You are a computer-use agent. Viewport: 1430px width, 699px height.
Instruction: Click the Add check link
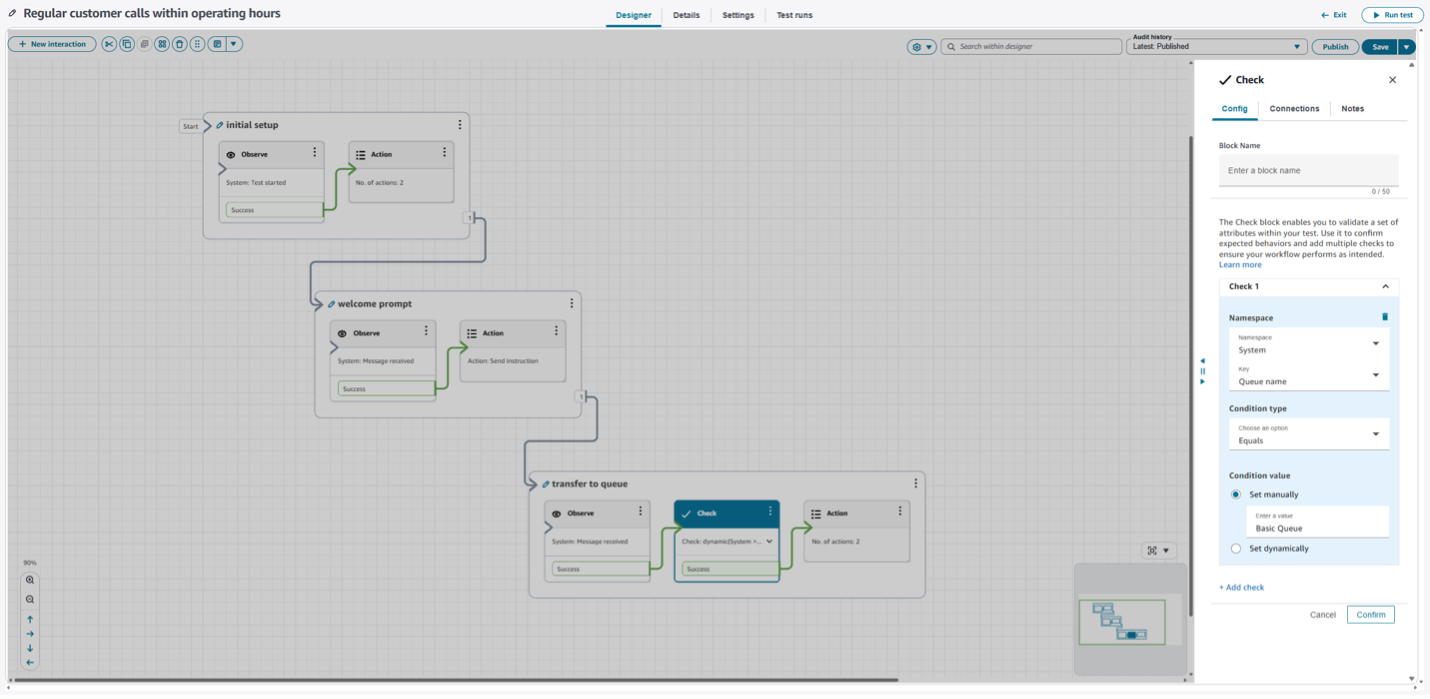[1241, 587]
